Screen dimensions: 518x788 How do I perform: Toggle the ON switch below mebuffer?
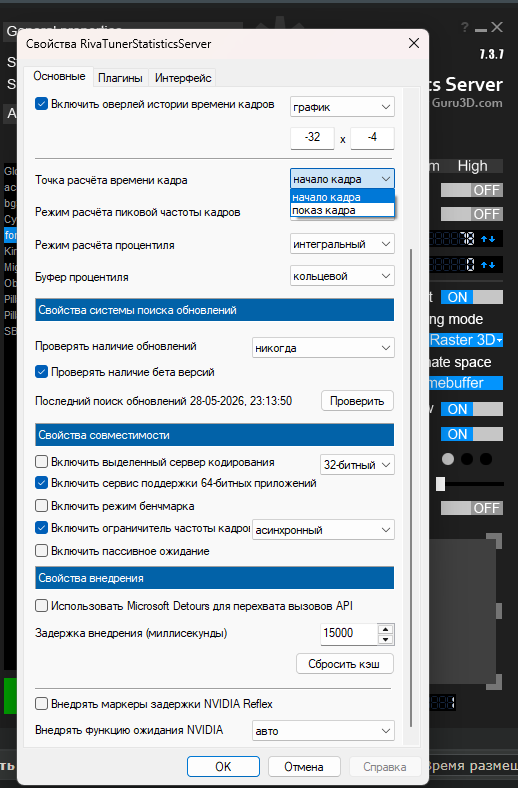(x=472, y=409)
